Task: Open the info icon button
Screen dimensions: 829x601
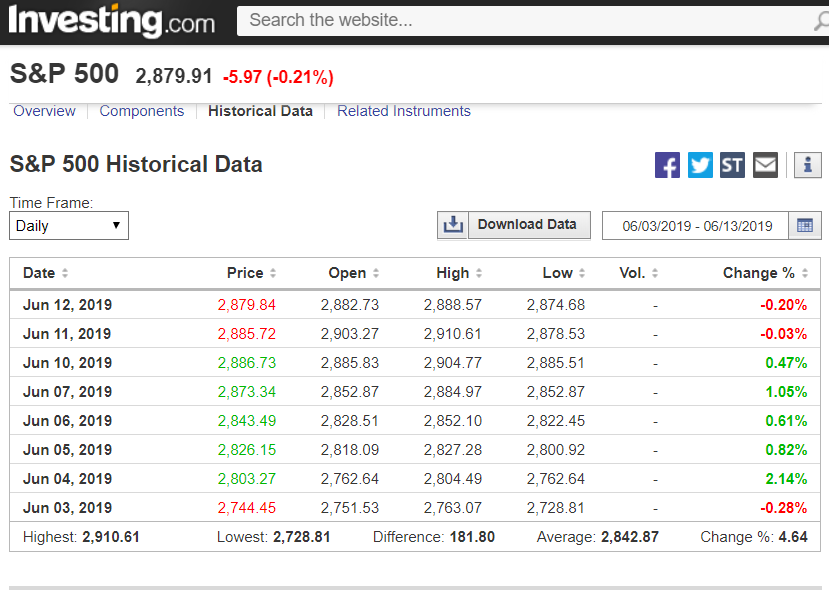Action: tap(807, 165)
